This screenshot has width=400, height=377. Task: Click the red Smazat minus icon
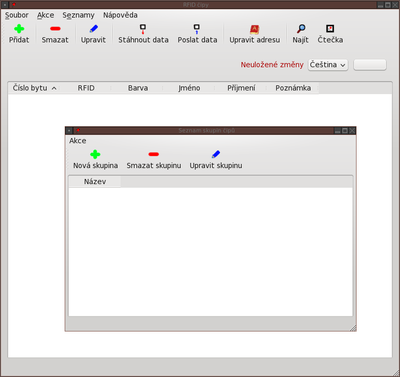(x=55, y=29)
